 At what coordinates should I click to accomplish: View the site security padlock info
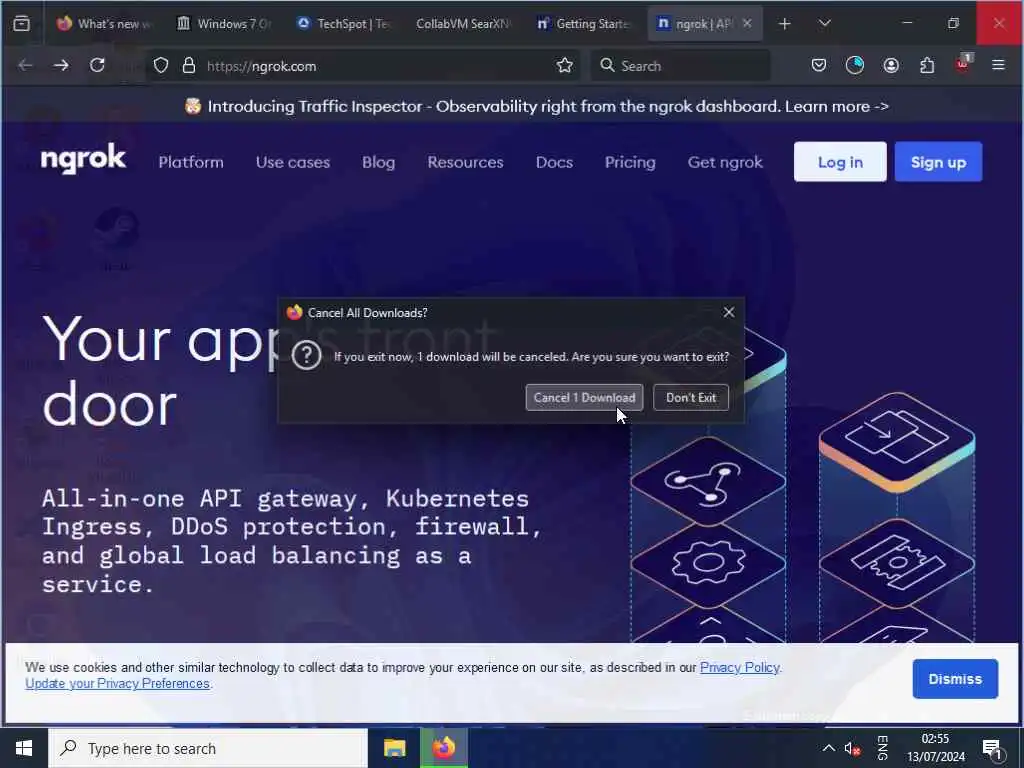189,66
